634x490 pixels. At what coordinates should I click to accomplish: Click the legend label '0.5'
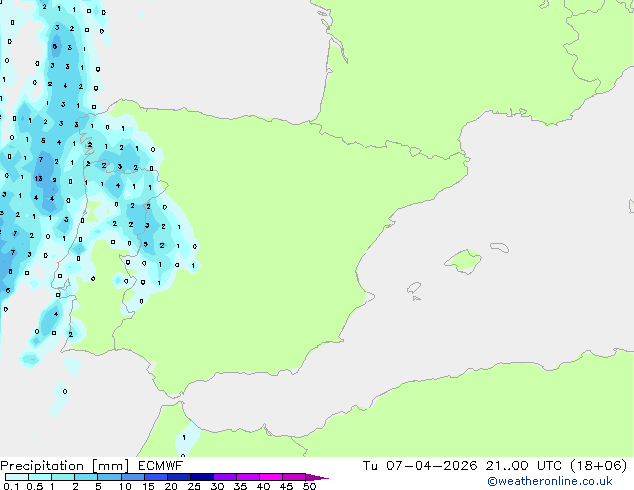coord(34,486)
